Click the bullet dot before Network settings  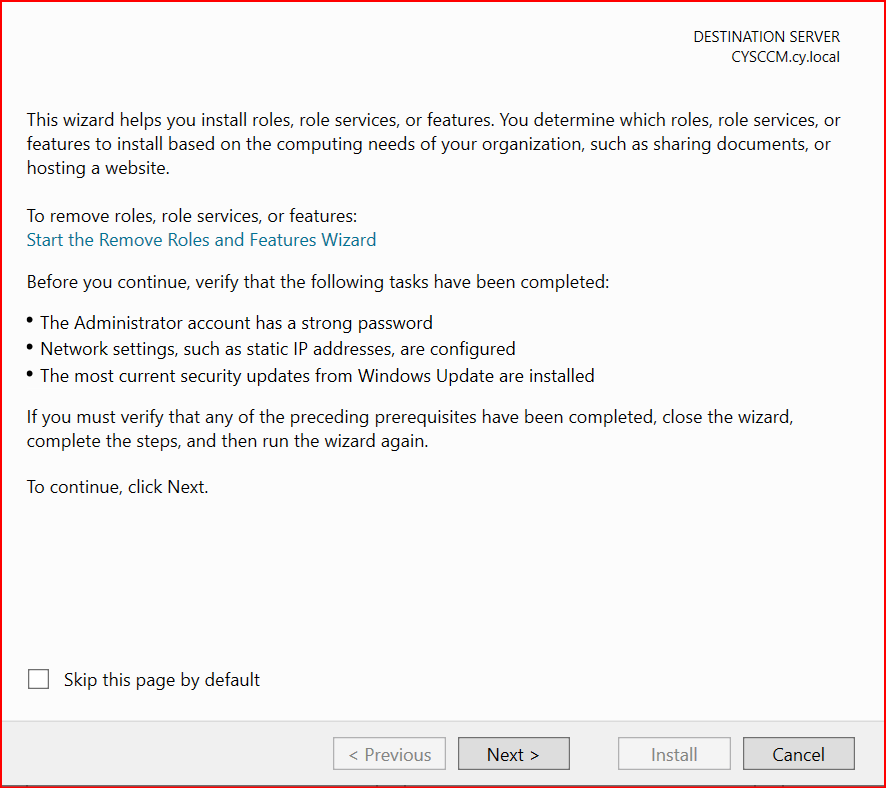pos(31,347)
